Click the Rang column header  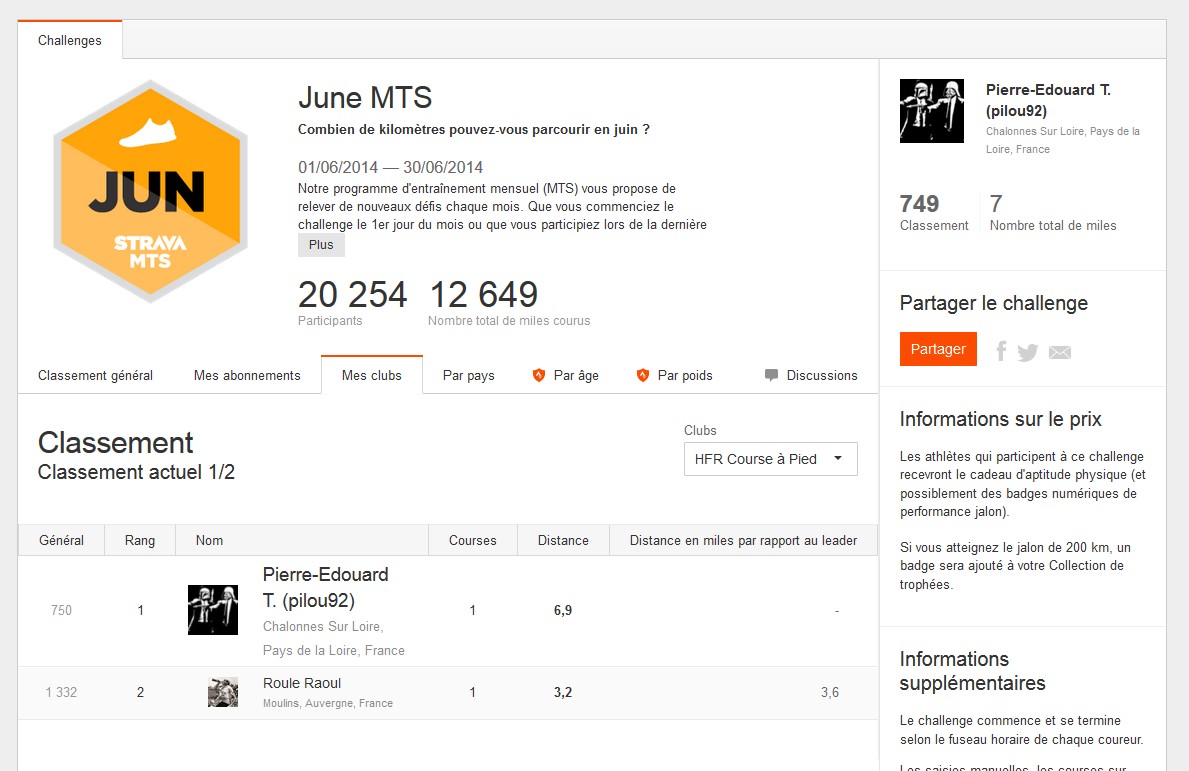point(140,541)
